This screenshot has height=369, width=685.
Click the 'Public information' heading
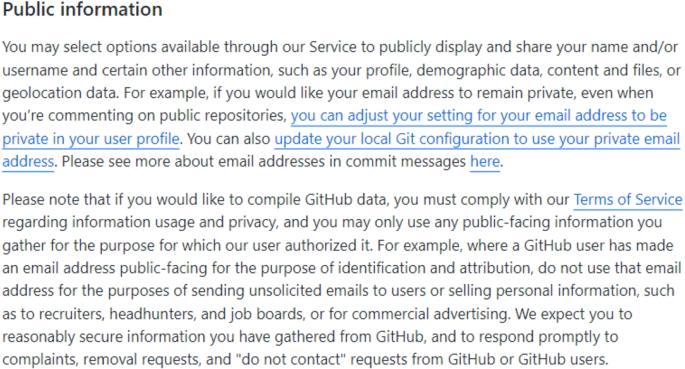point(82,10)
